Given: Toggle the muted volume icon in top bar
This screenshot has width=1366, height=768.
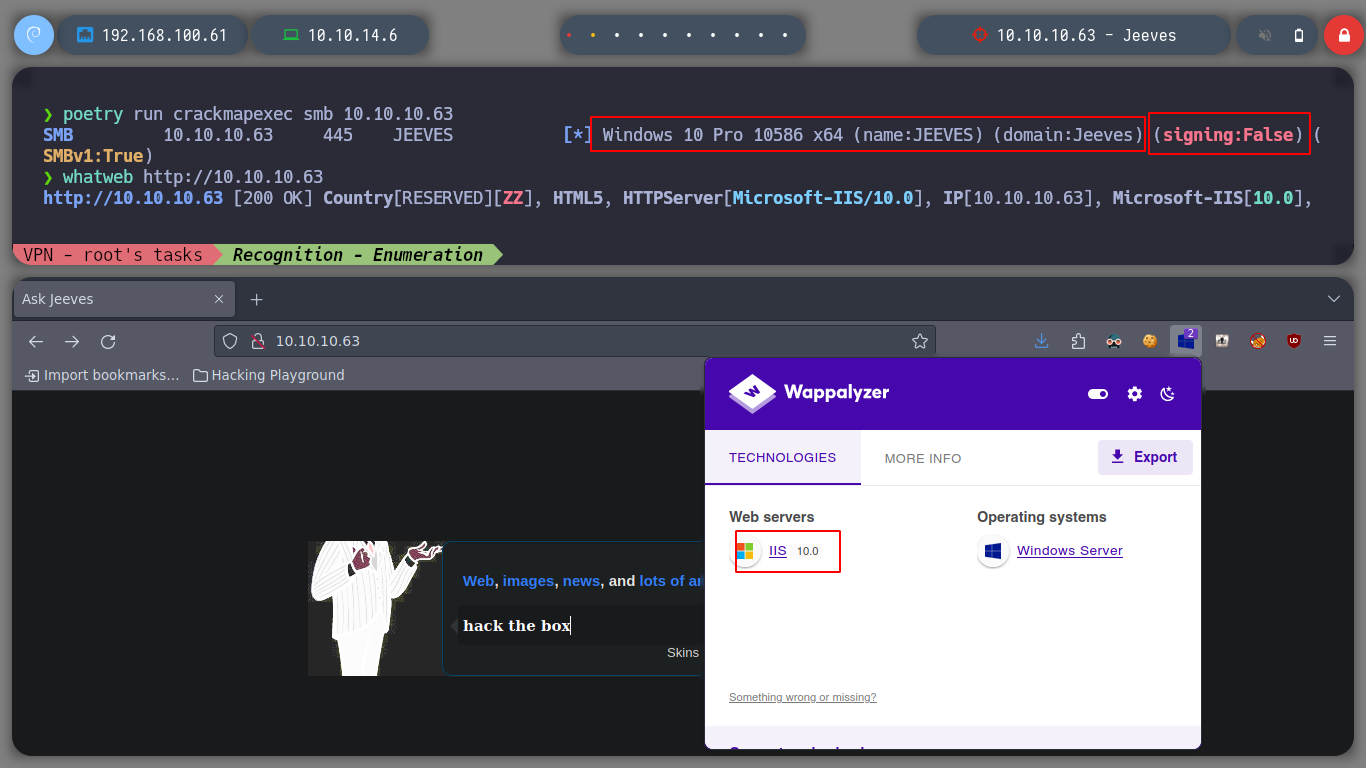Looking at the screenshot, I should click(x=1264, y=35).
